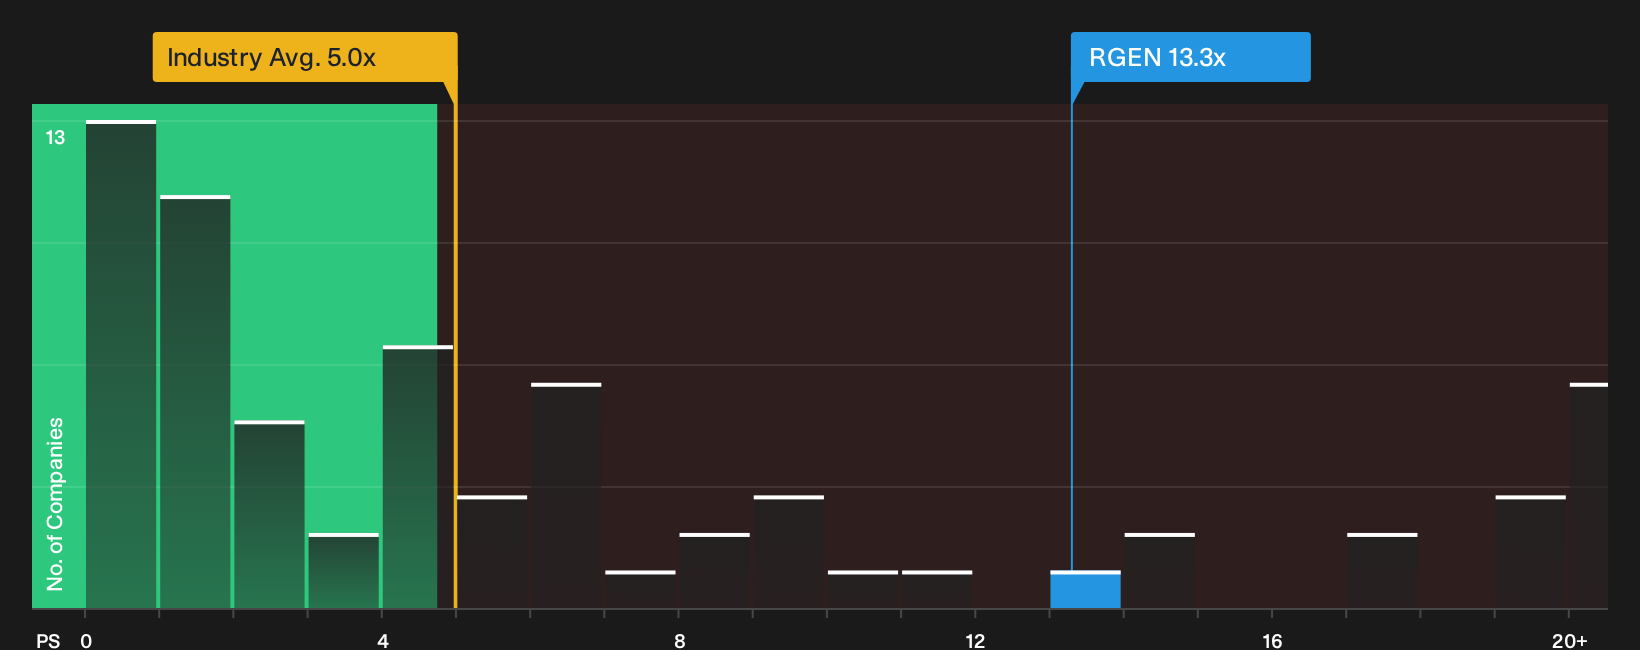Click the bar between PS 9 and 10
Screen dimensions: 1640x650
(x=789, y=552)
